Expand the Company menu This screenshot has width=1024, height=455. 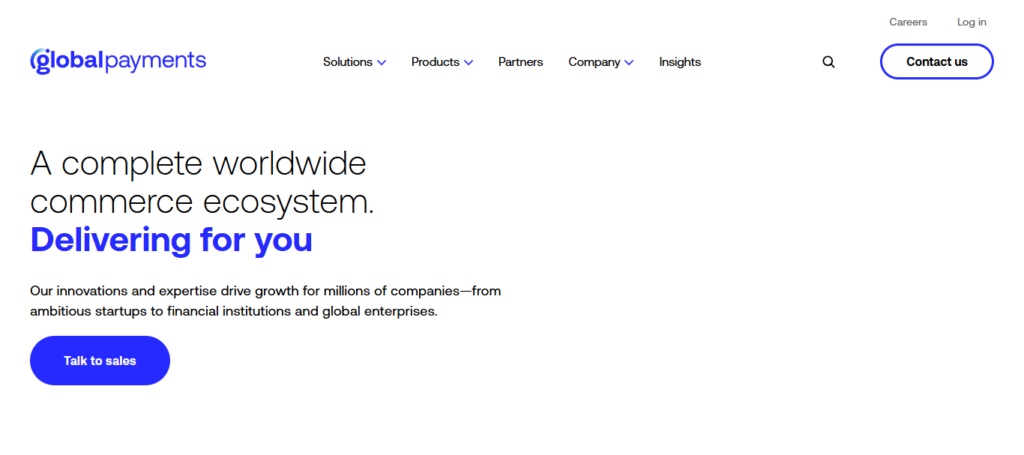click(x=601, y=62)
